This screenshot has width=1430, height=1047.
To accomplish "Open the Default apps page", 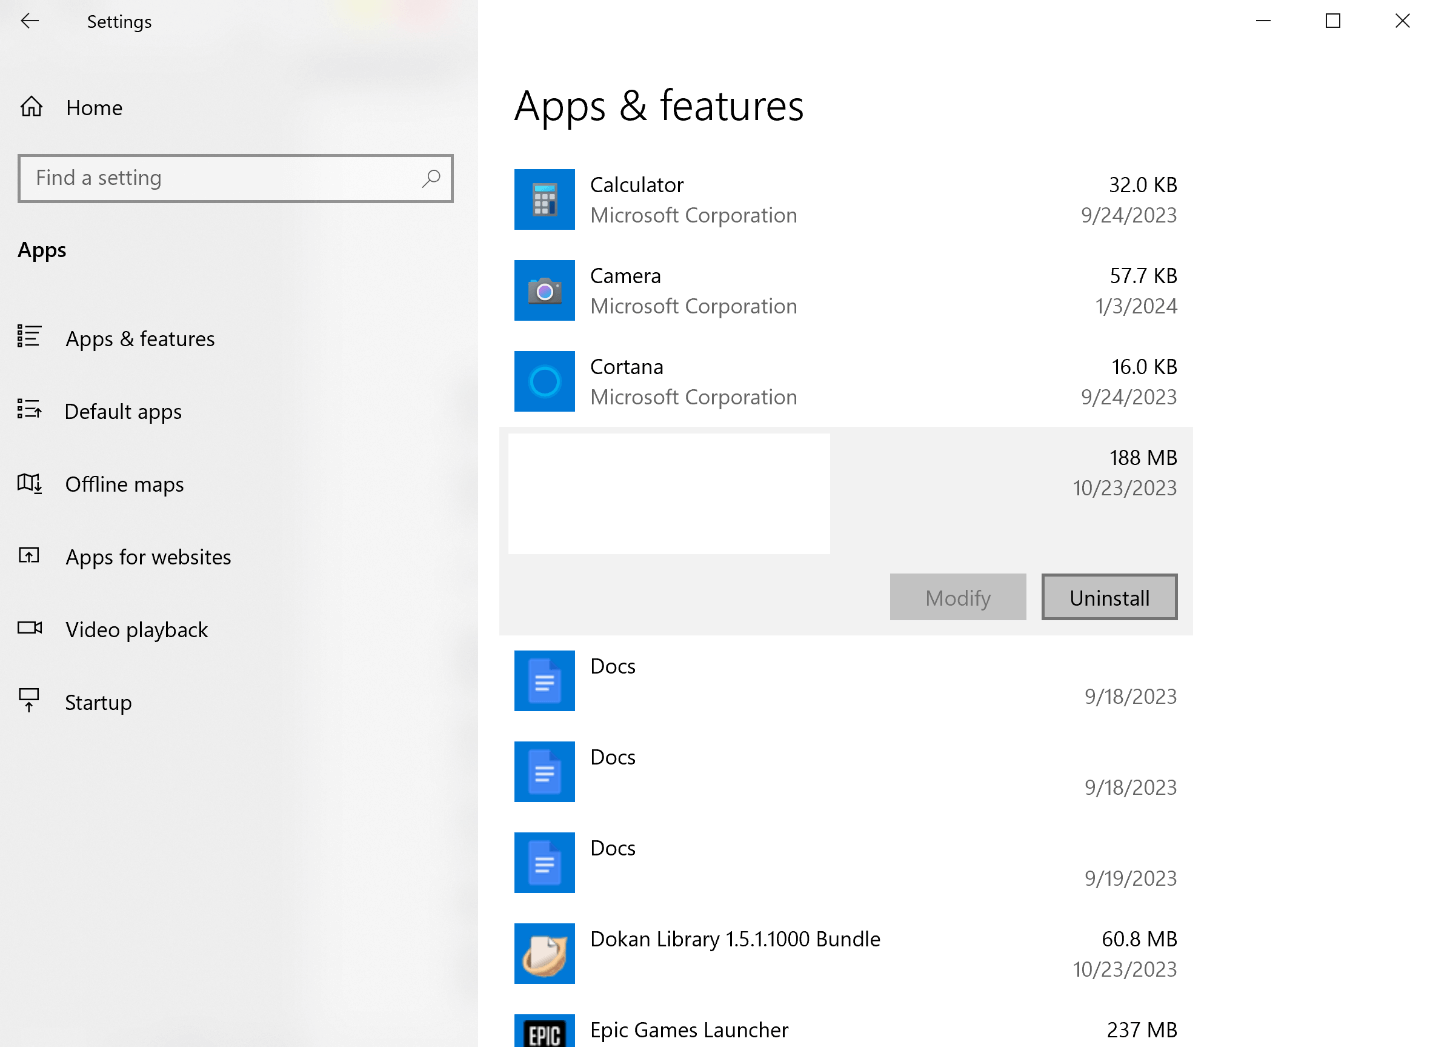I will point(123,412).
